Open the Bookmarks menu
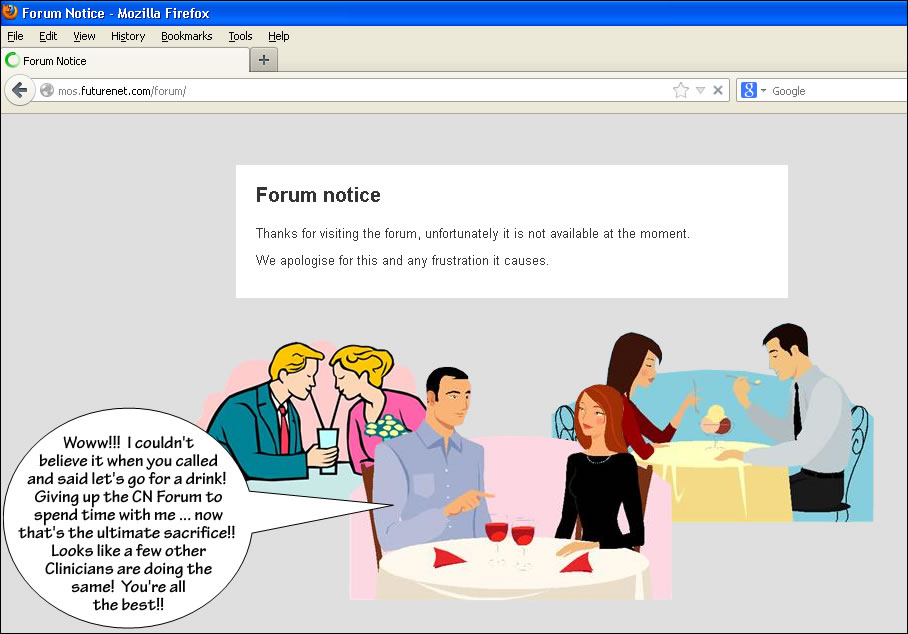 pyautogui.click(x=186, y=36)
